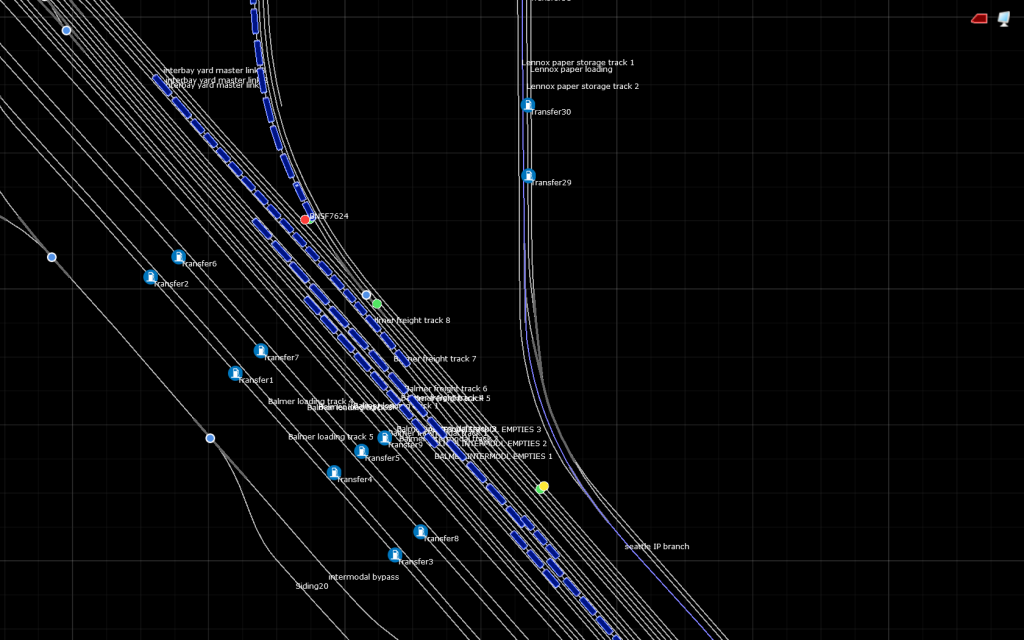1024x640 pixels.
Task: Click the "Lennox paper storage track 2" label
Action: click(582, 87)
